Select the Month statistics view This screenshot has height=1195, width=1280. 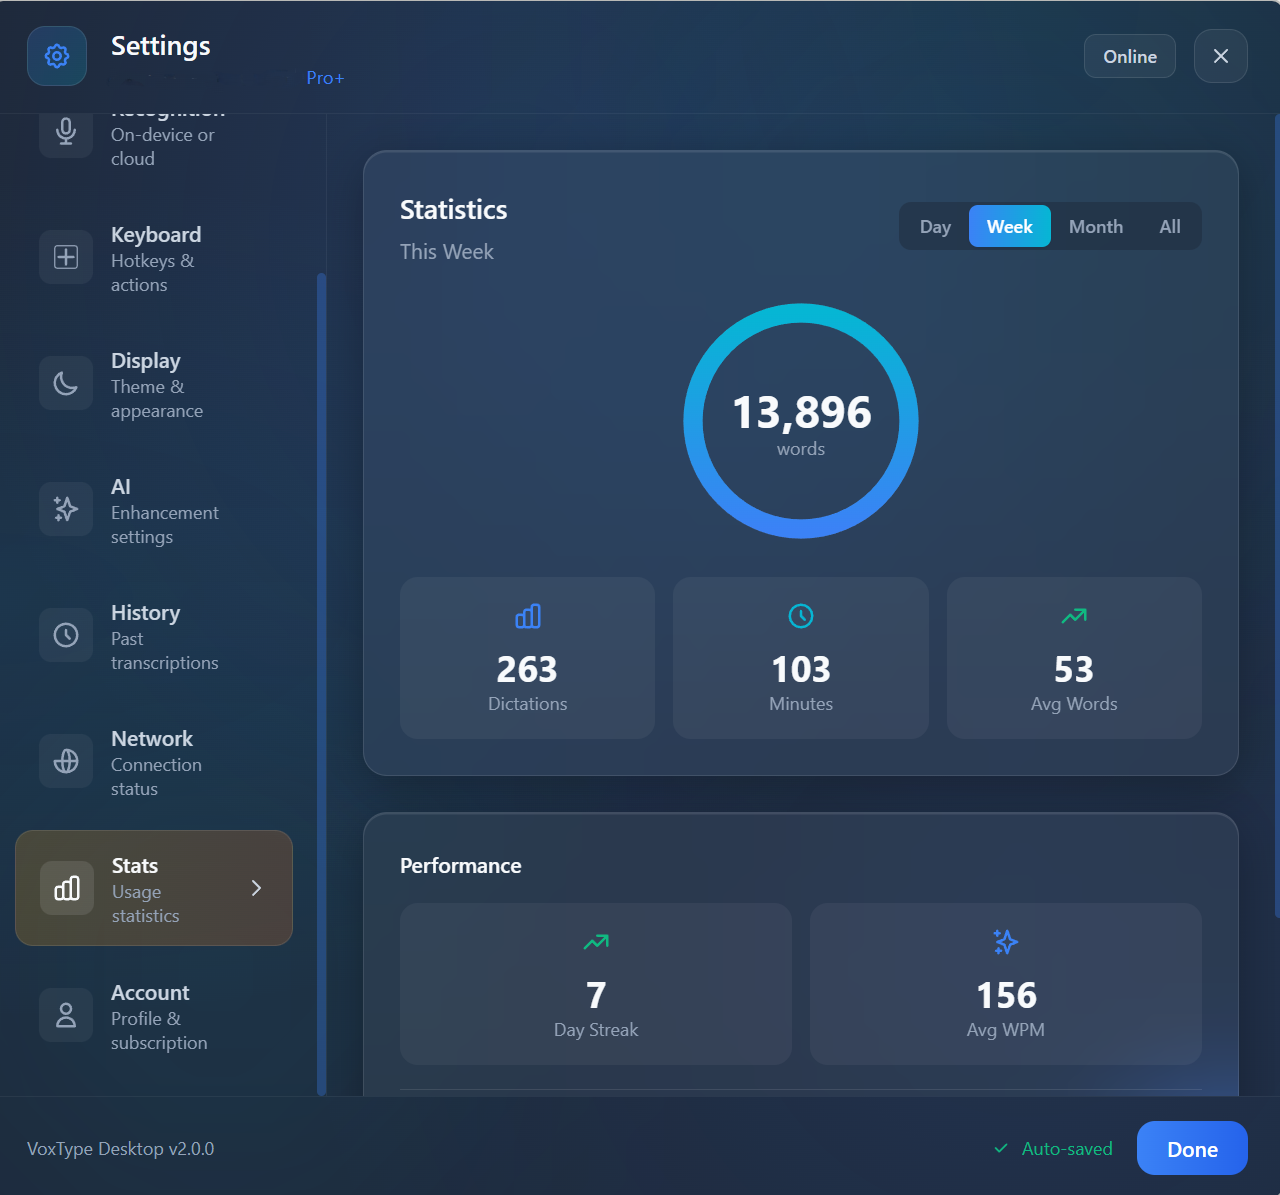(1095, 226)
